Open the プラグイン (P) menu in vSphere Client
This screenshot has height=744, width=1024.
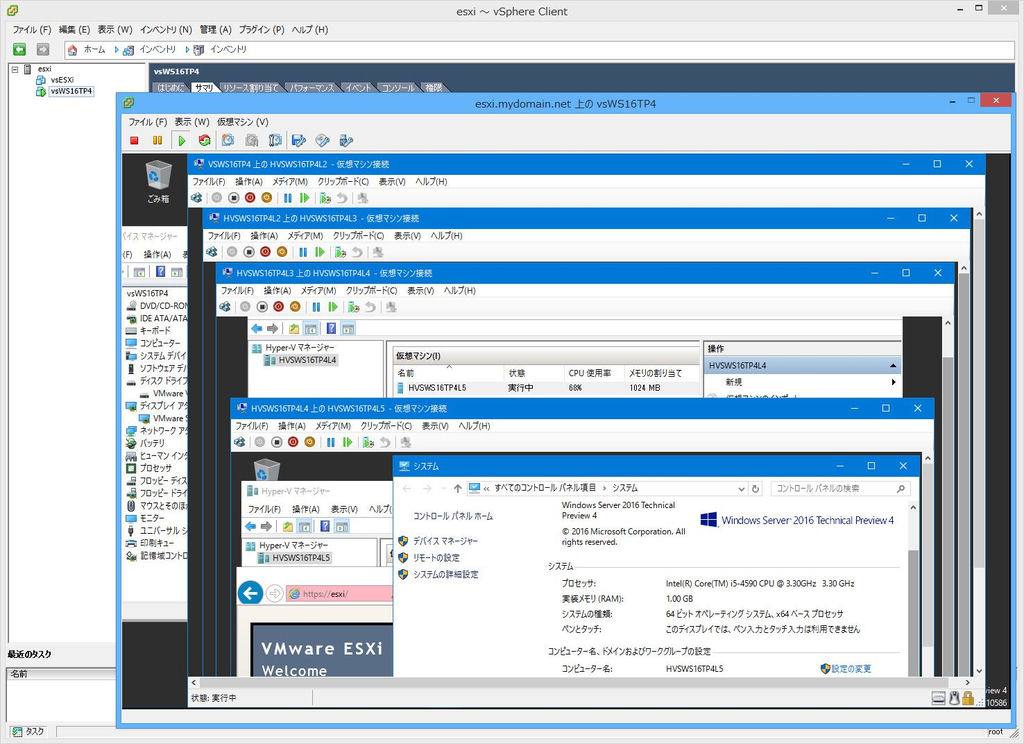[x=261, y=29]
